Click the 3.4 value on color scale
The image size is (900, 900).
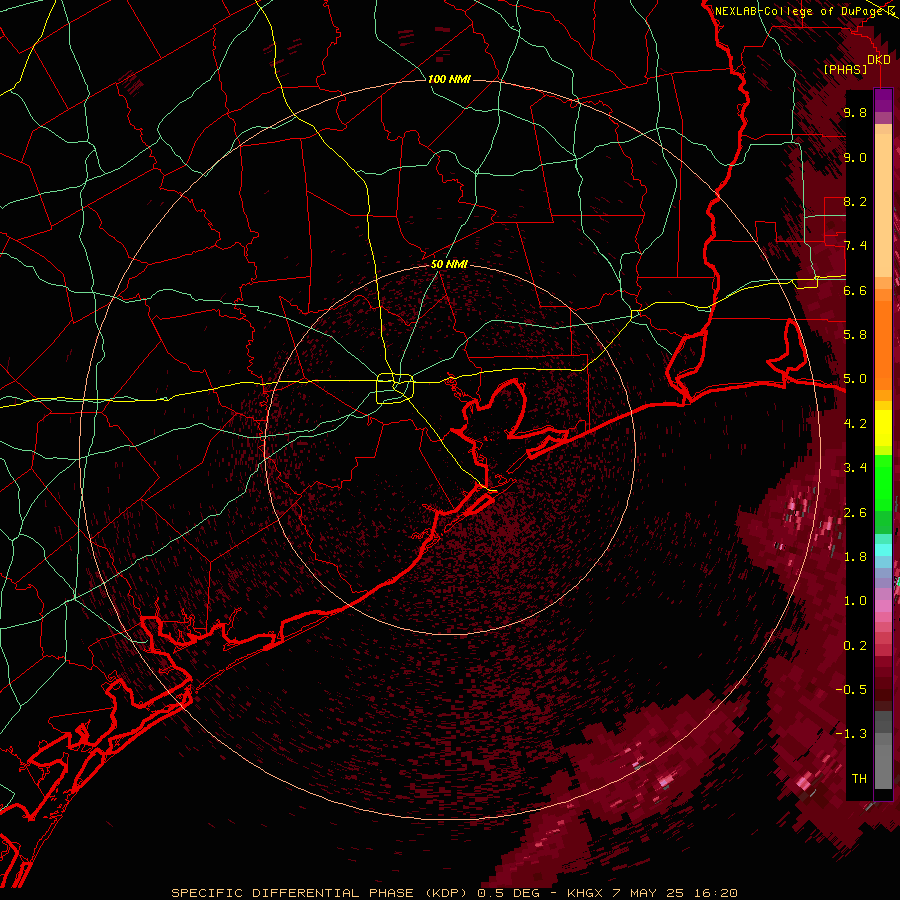[855, 468]
